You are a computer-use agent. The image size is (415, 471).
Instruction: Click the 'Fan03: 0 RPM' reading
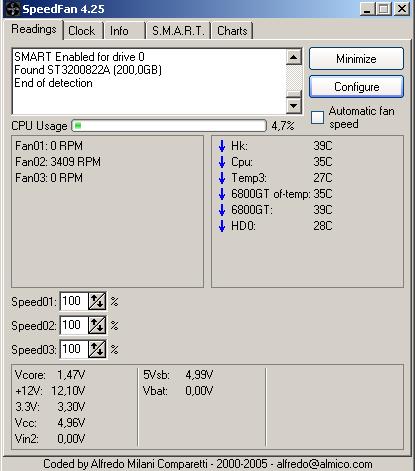click(49, 178)
